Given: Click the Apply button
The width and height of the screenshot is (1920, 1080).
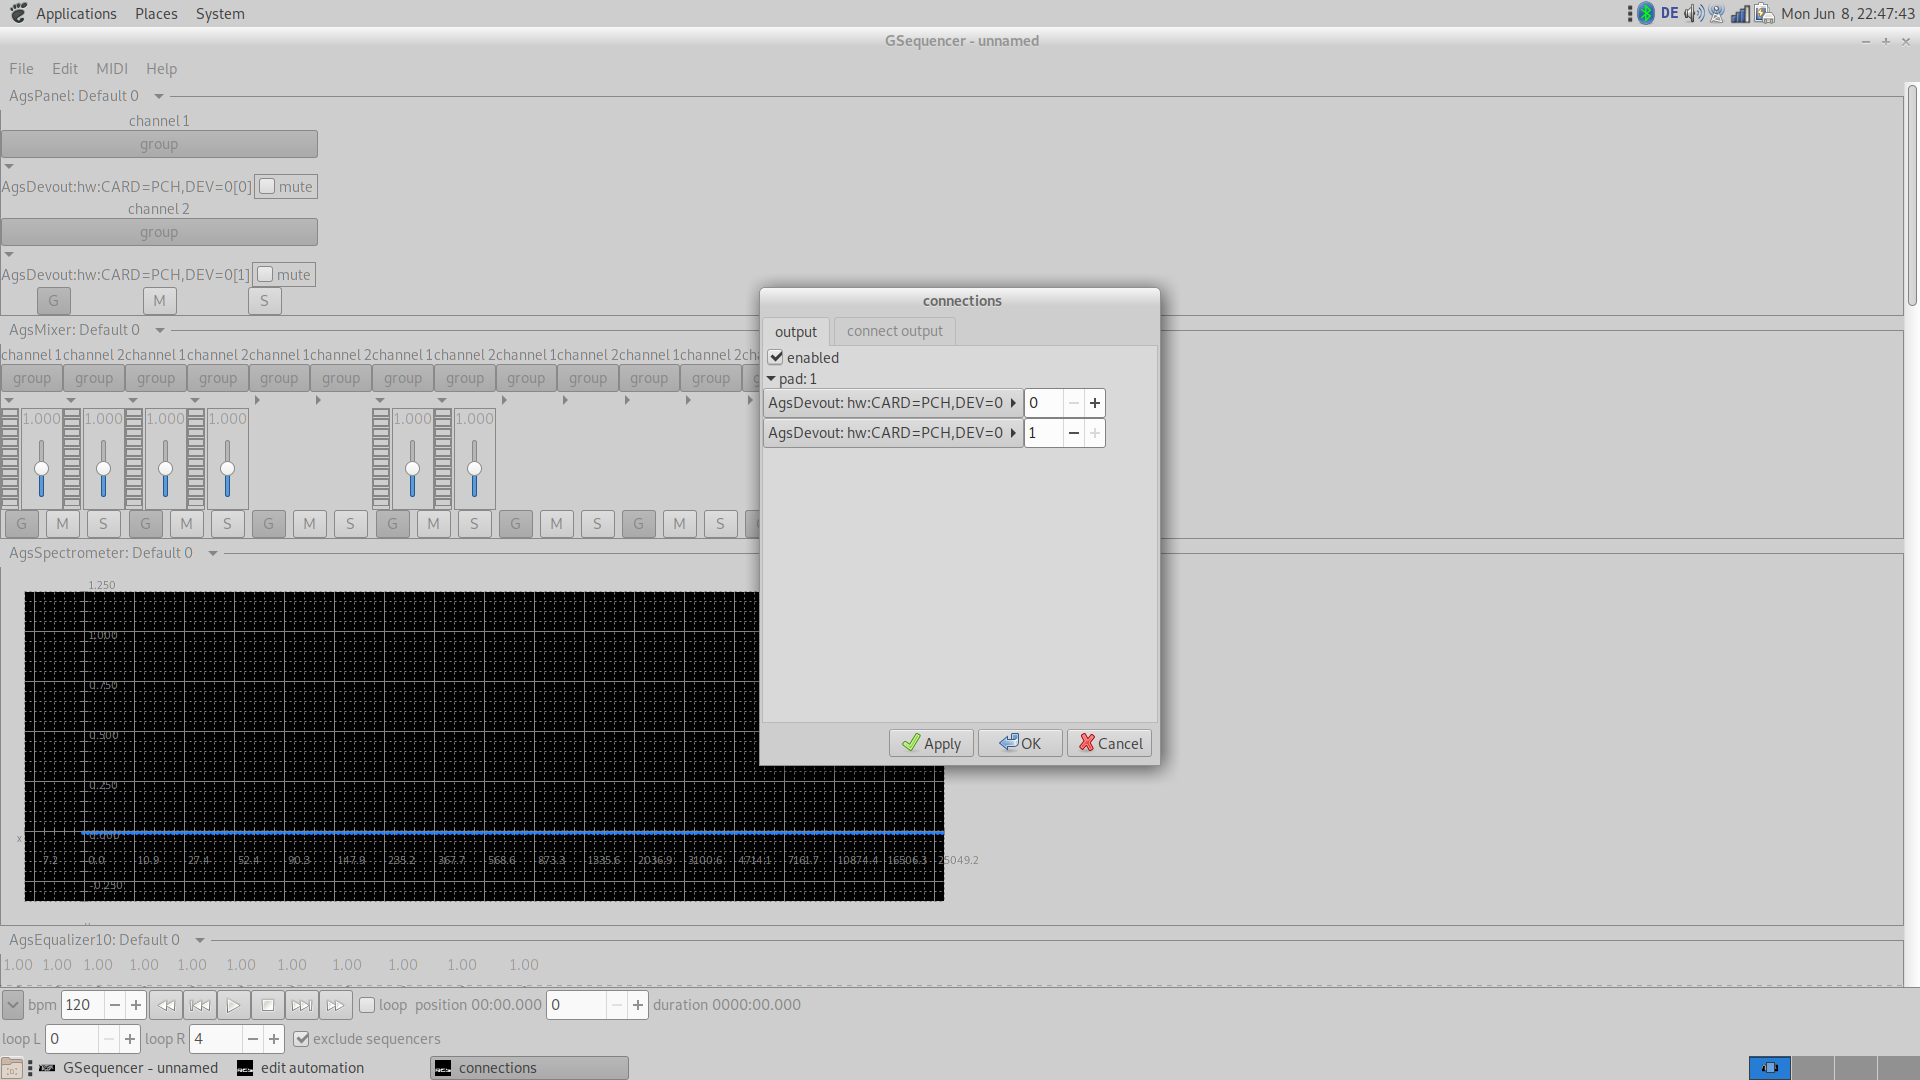Looking at the screenshot, I should pyautogui.click(x=931, y=743).
